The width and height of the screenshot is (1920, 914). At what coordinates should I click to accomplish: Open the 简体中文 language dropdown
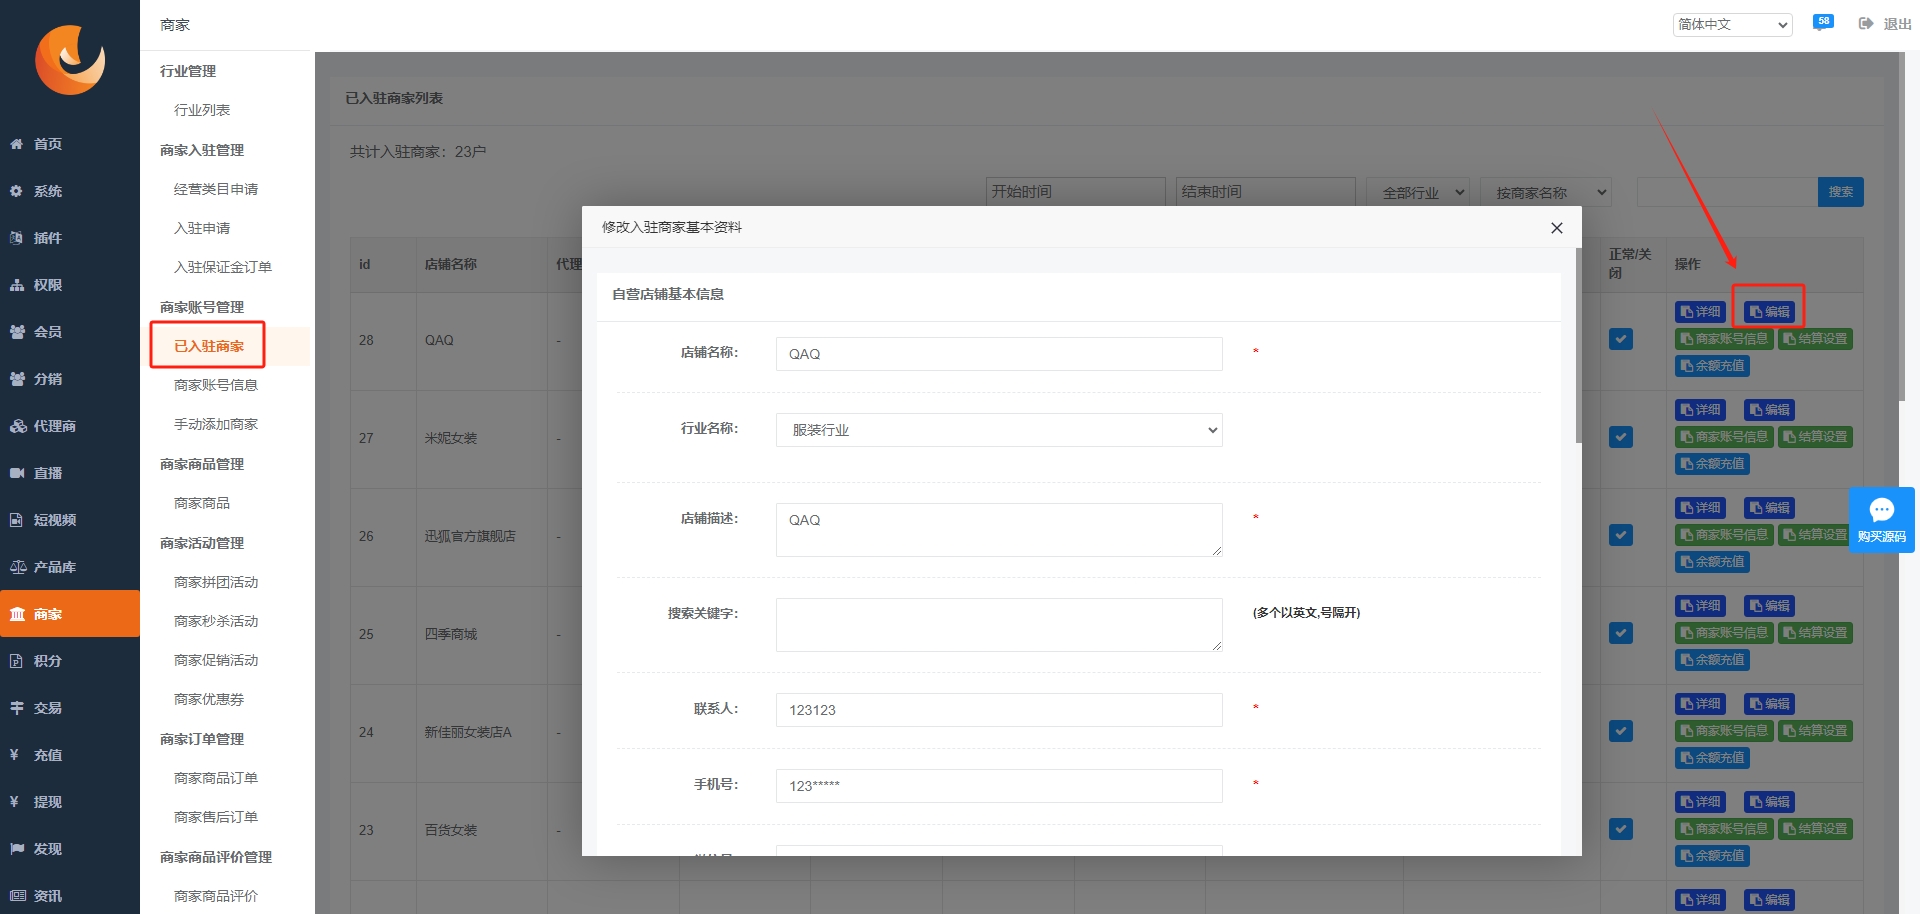pos(1732,24)
